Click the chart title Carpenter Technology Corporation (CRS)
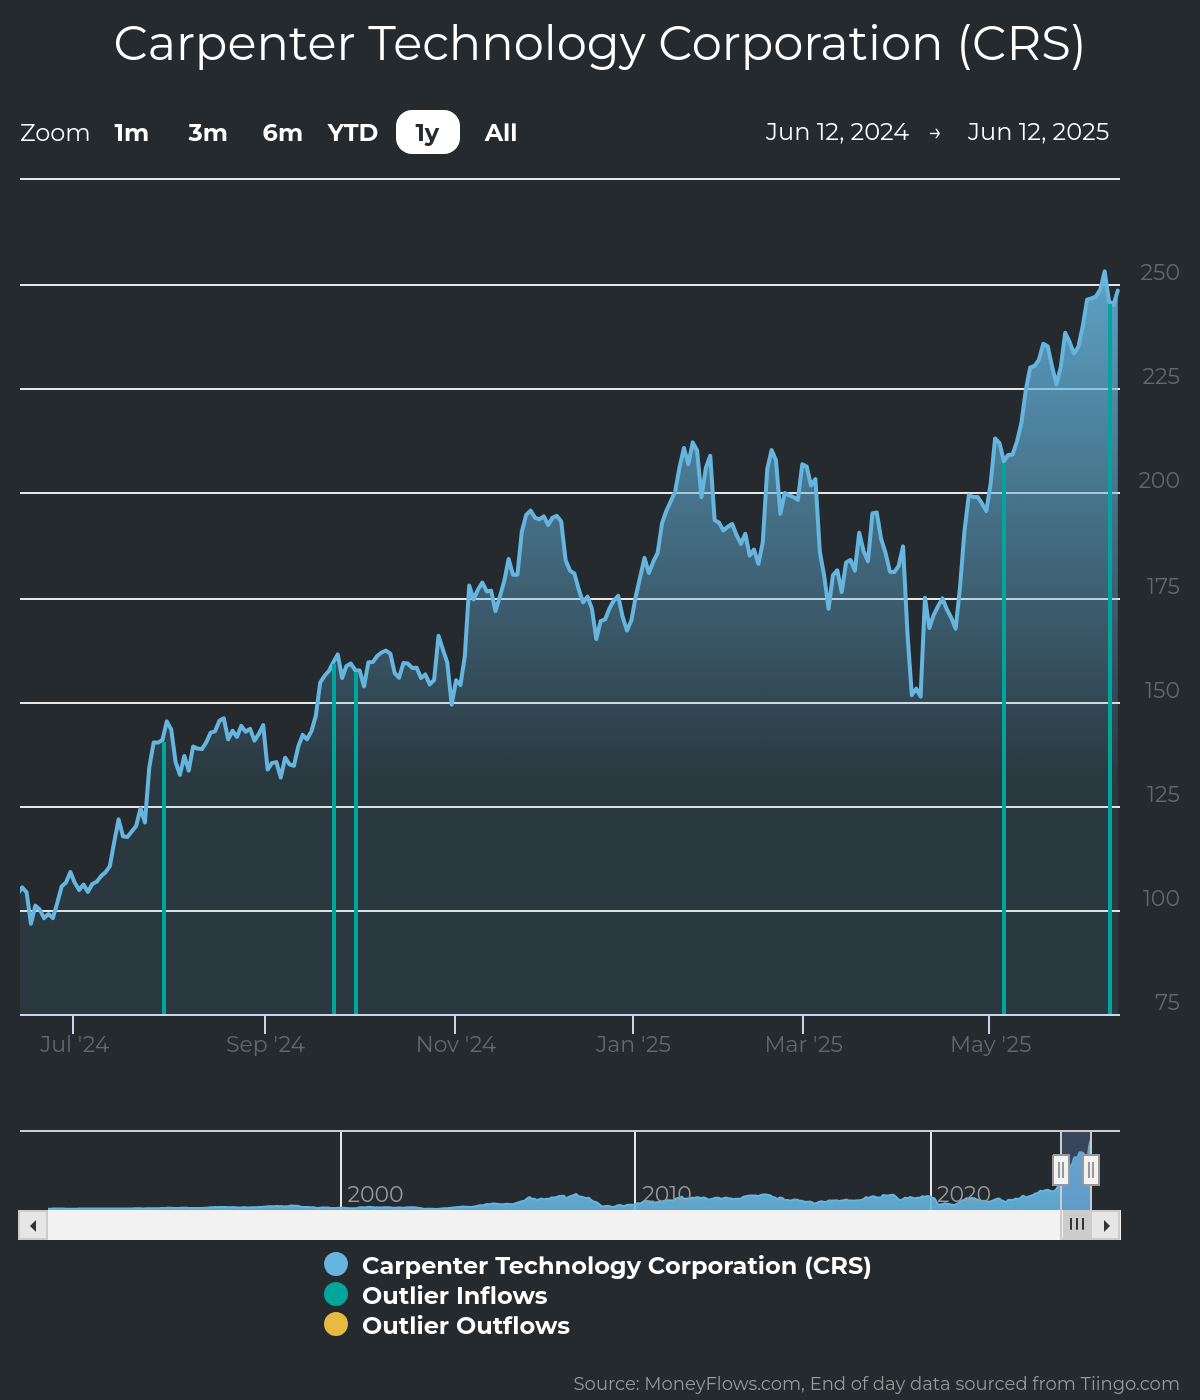 click(599, 44)
